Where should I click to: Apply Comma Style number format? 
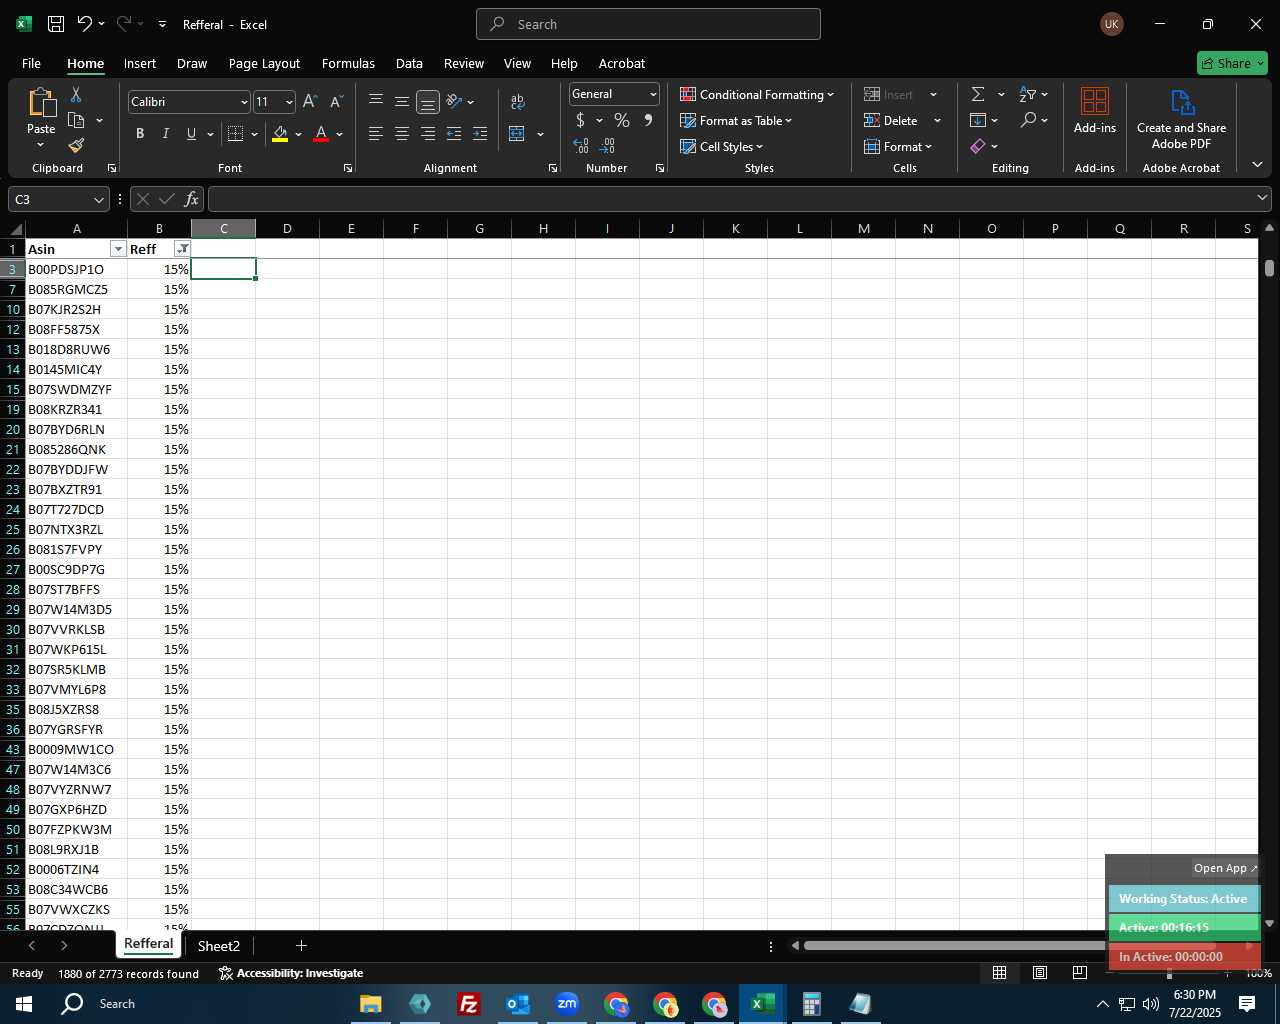[x=648, y=120]
